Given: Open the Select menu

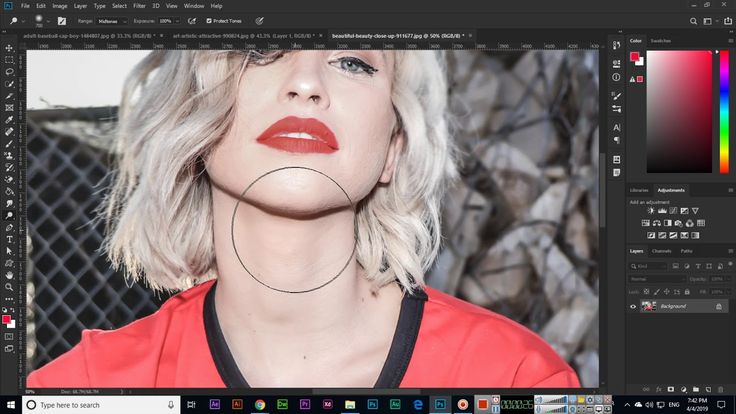Looking at the screenshot, I should 119,6.
